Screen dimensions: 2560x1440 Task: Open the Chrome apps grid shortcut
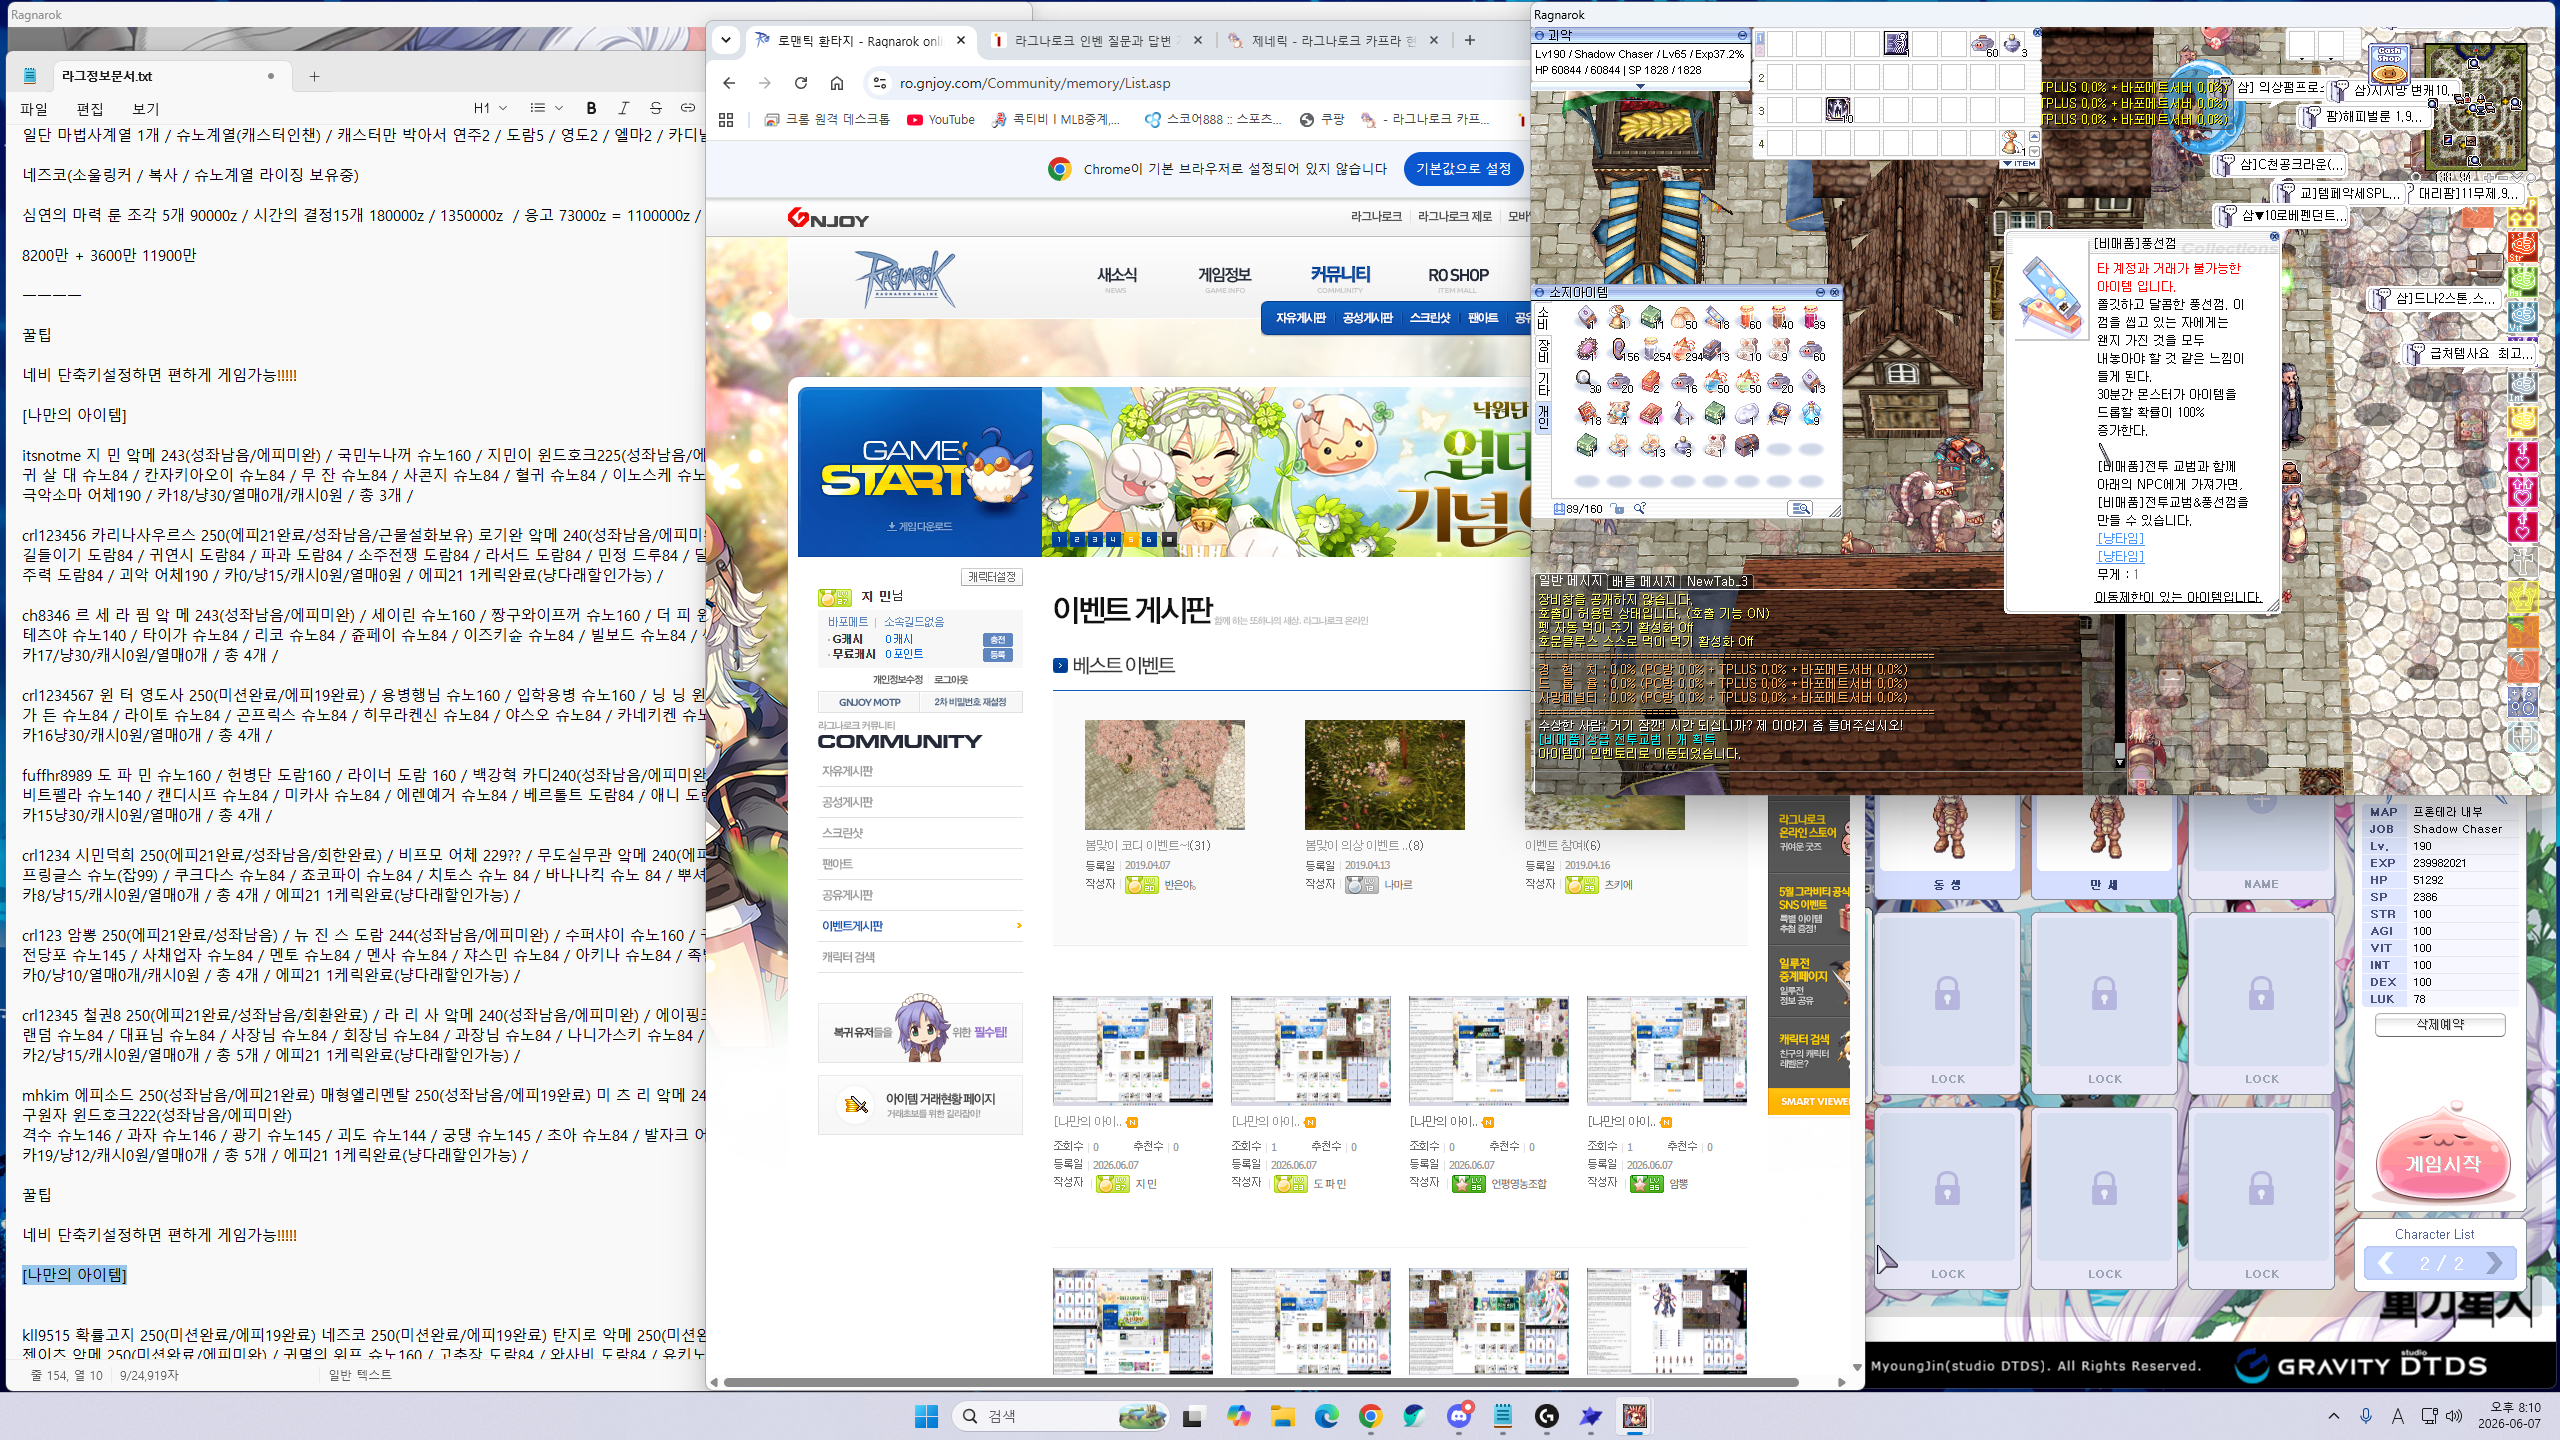726,120
